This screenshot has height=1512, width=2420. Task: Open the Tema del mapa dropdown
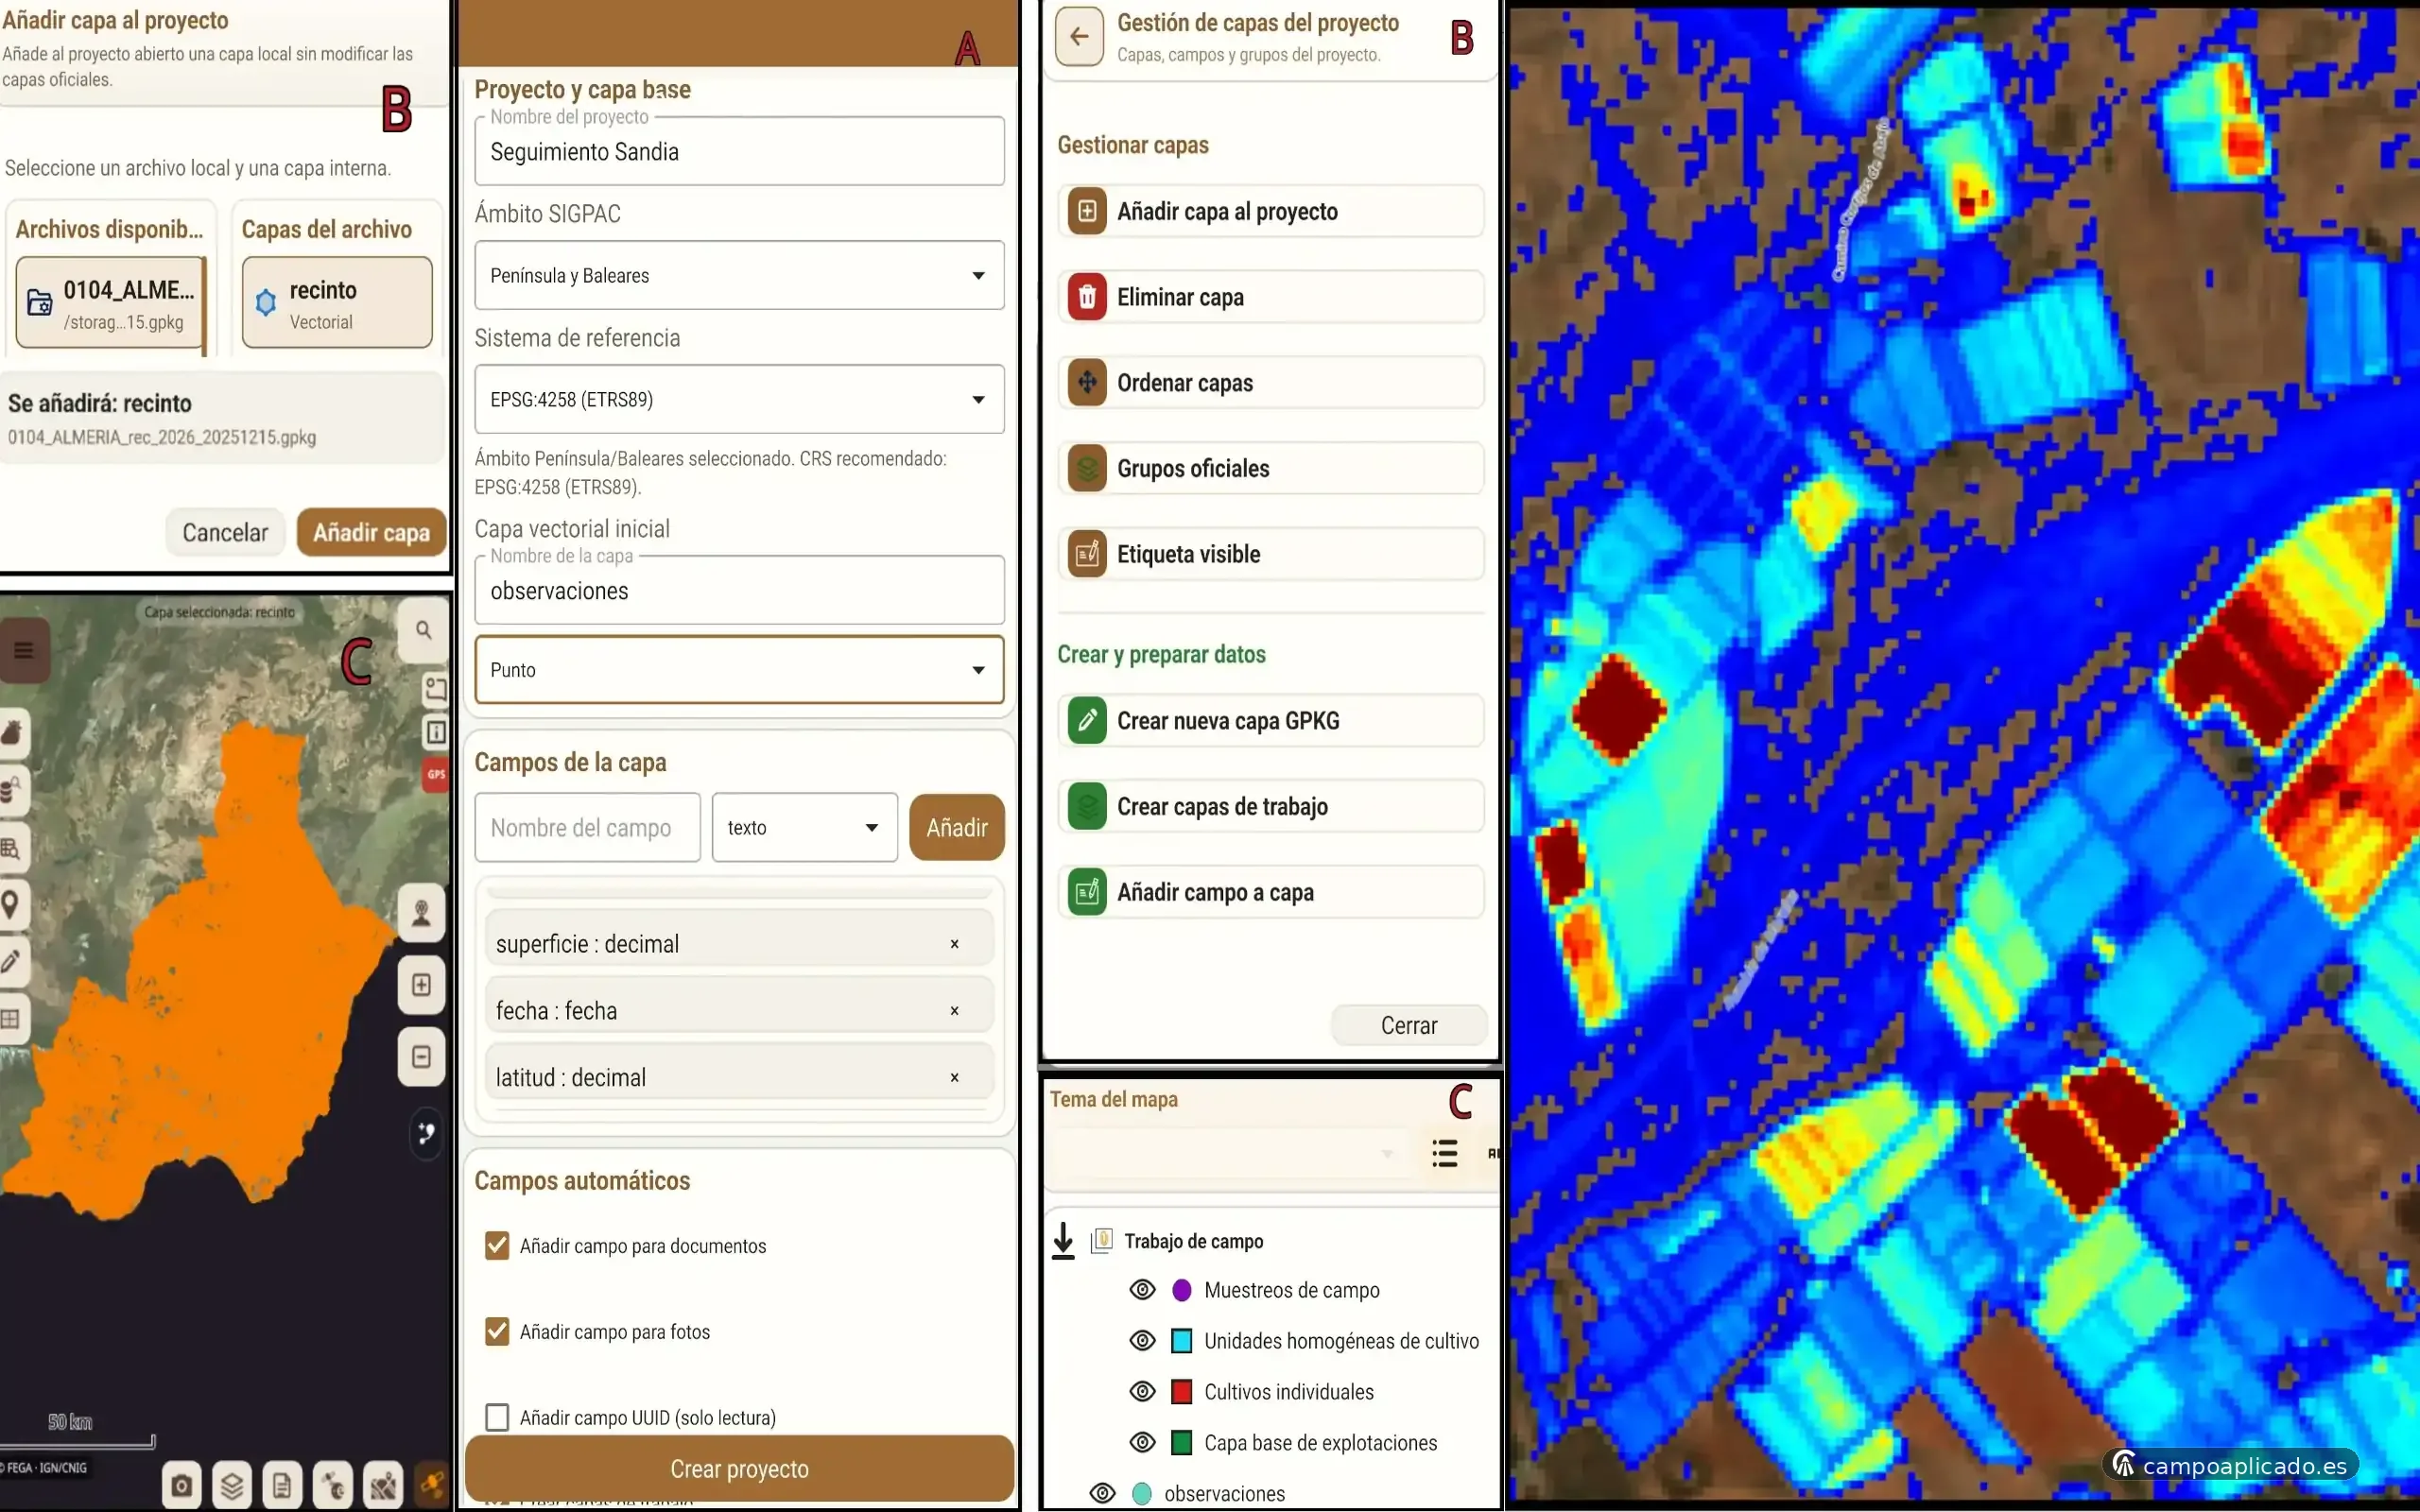[x=1230, y=1154]
